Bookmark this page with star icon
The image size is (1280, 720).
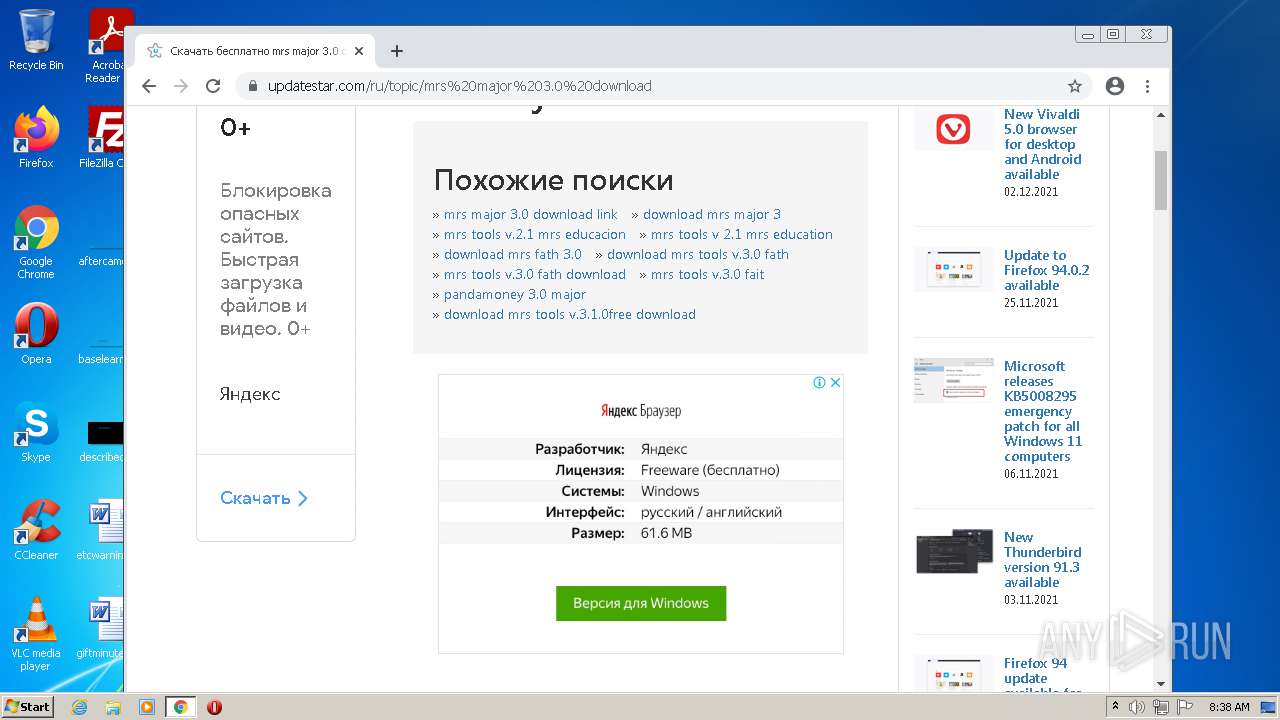pyautogui.click(x=1075, y=86)
